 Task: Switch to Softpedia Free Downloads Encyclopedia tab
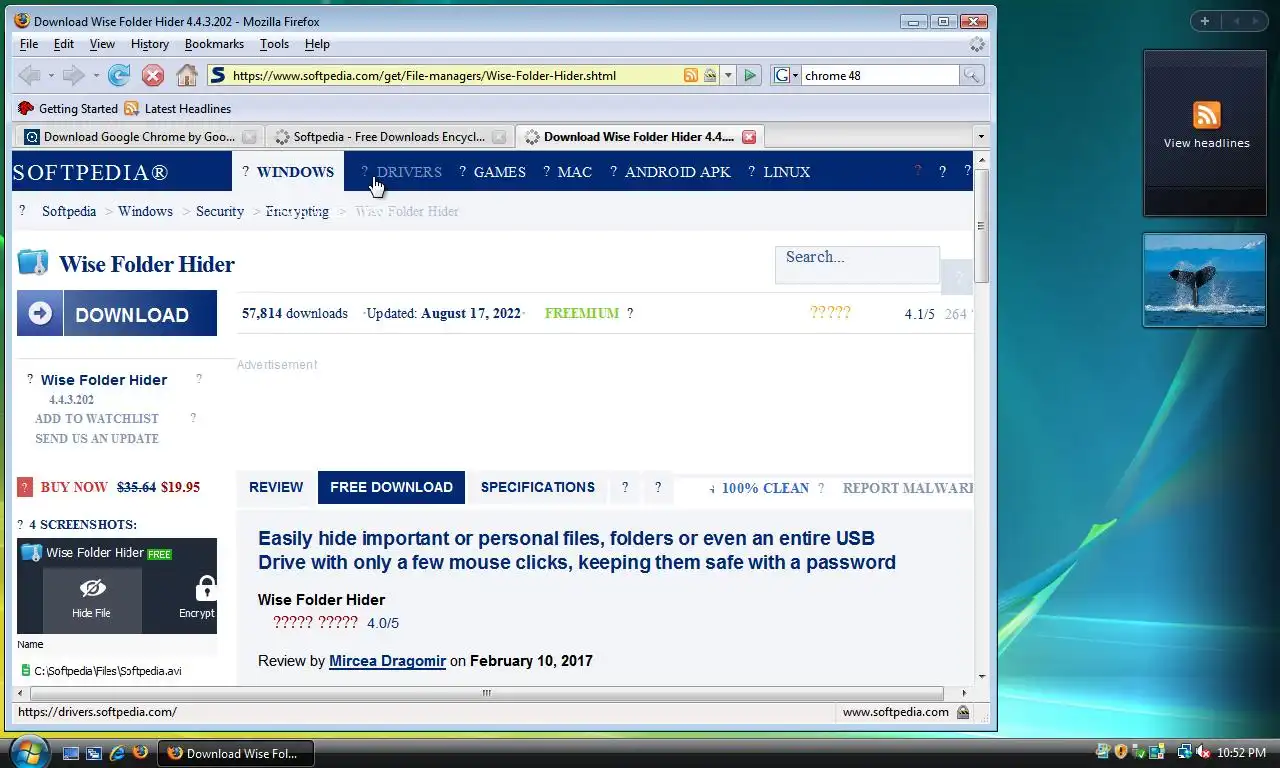coord(388,137)
